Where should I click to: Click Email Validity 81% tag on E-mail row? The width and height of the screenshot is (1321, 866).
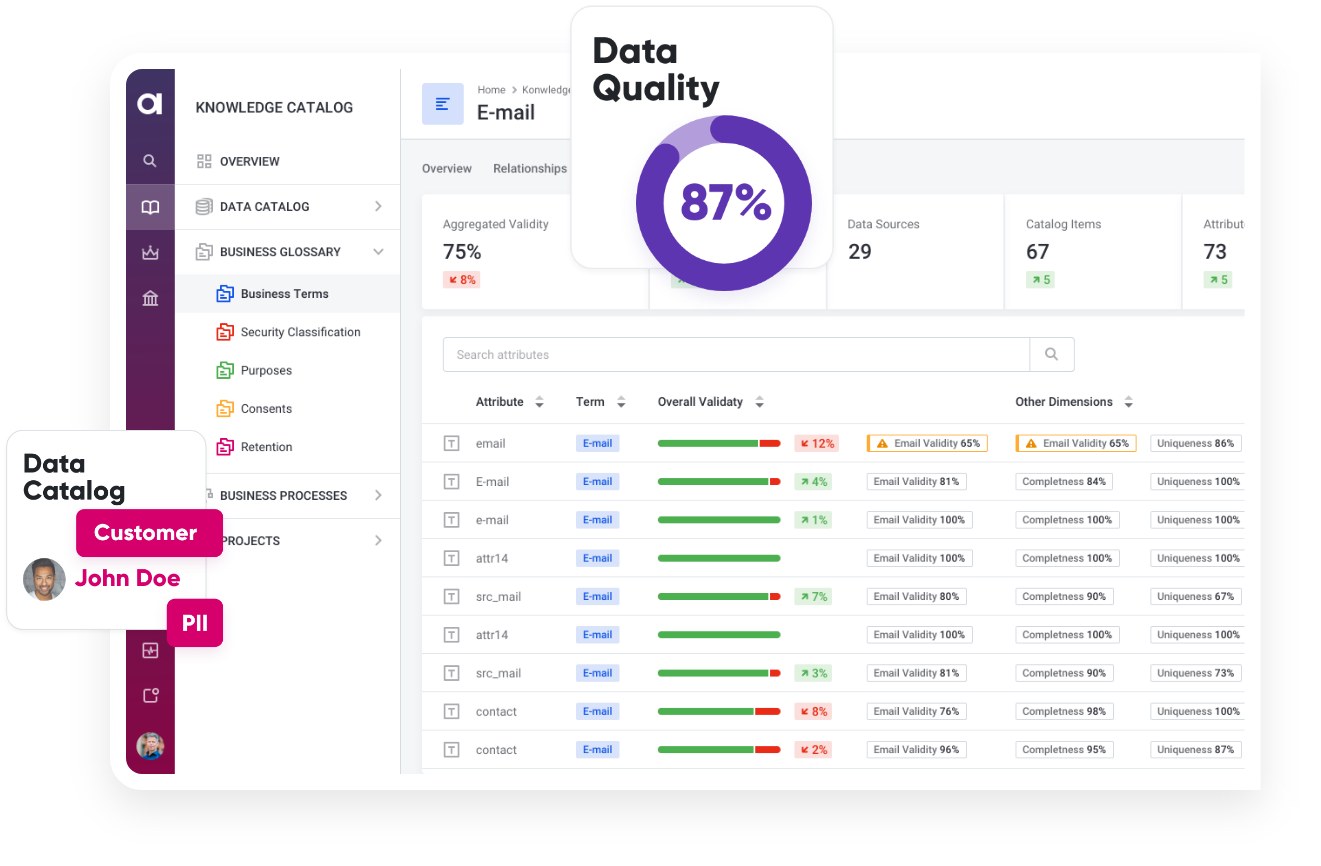[916, 481]
